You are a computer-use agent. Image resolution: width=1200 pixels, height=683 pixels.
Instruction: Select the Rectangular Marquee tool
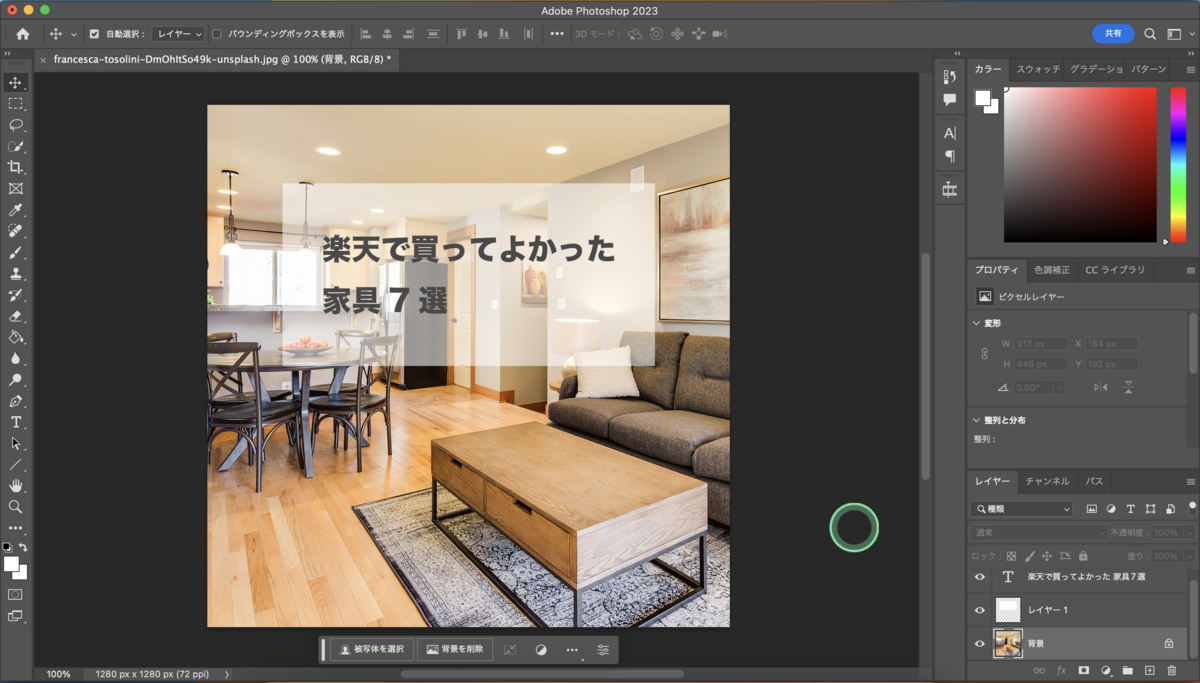(x=15, y=104)
